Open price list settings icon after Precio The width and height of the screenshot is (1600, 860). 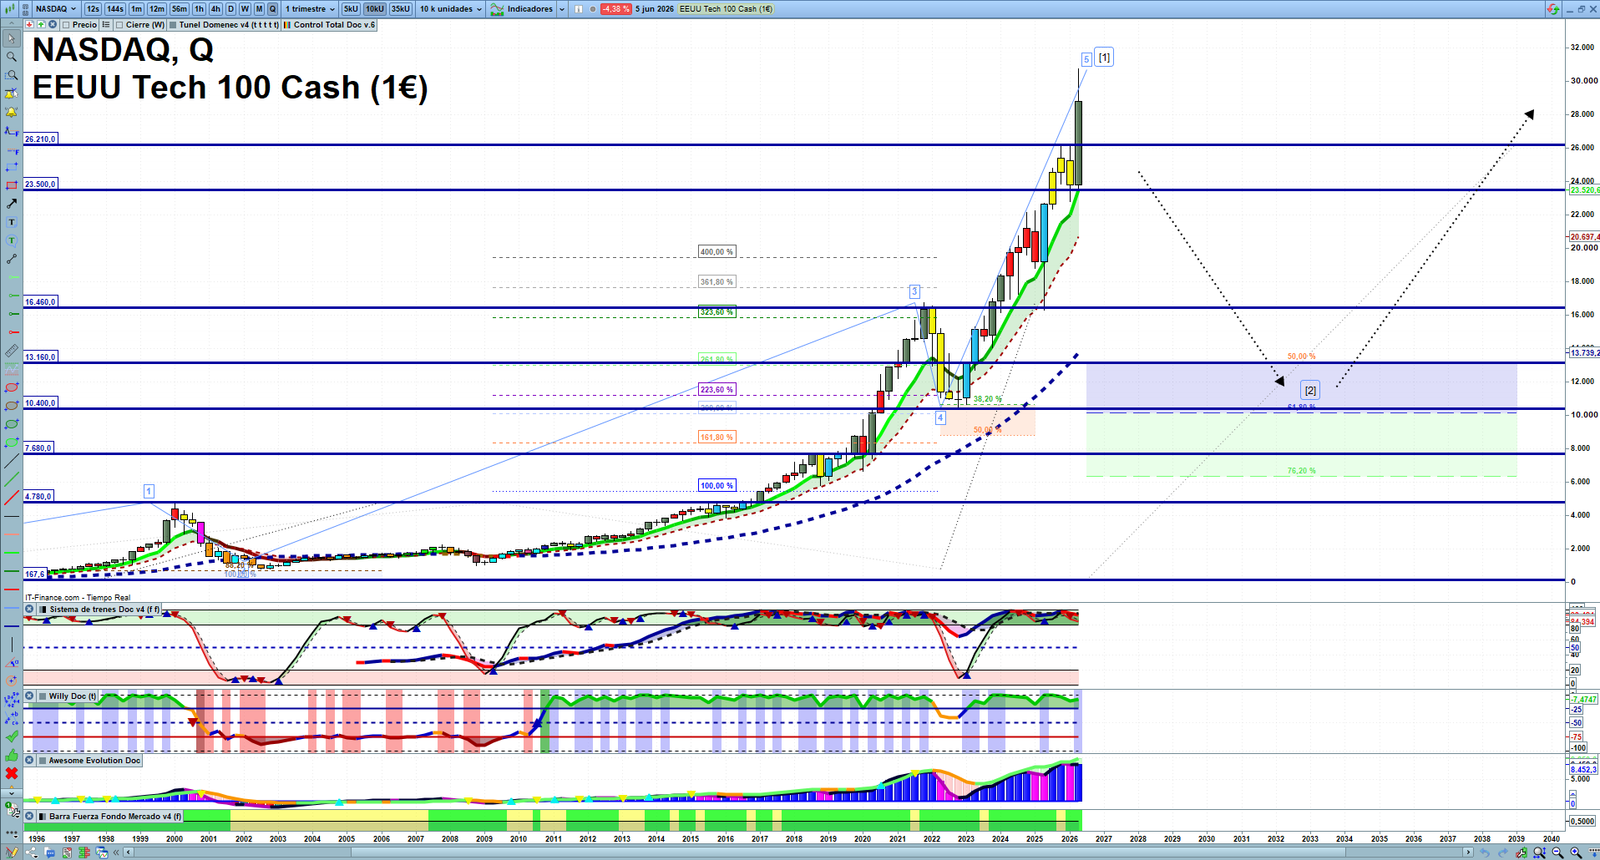pos(106,25)
